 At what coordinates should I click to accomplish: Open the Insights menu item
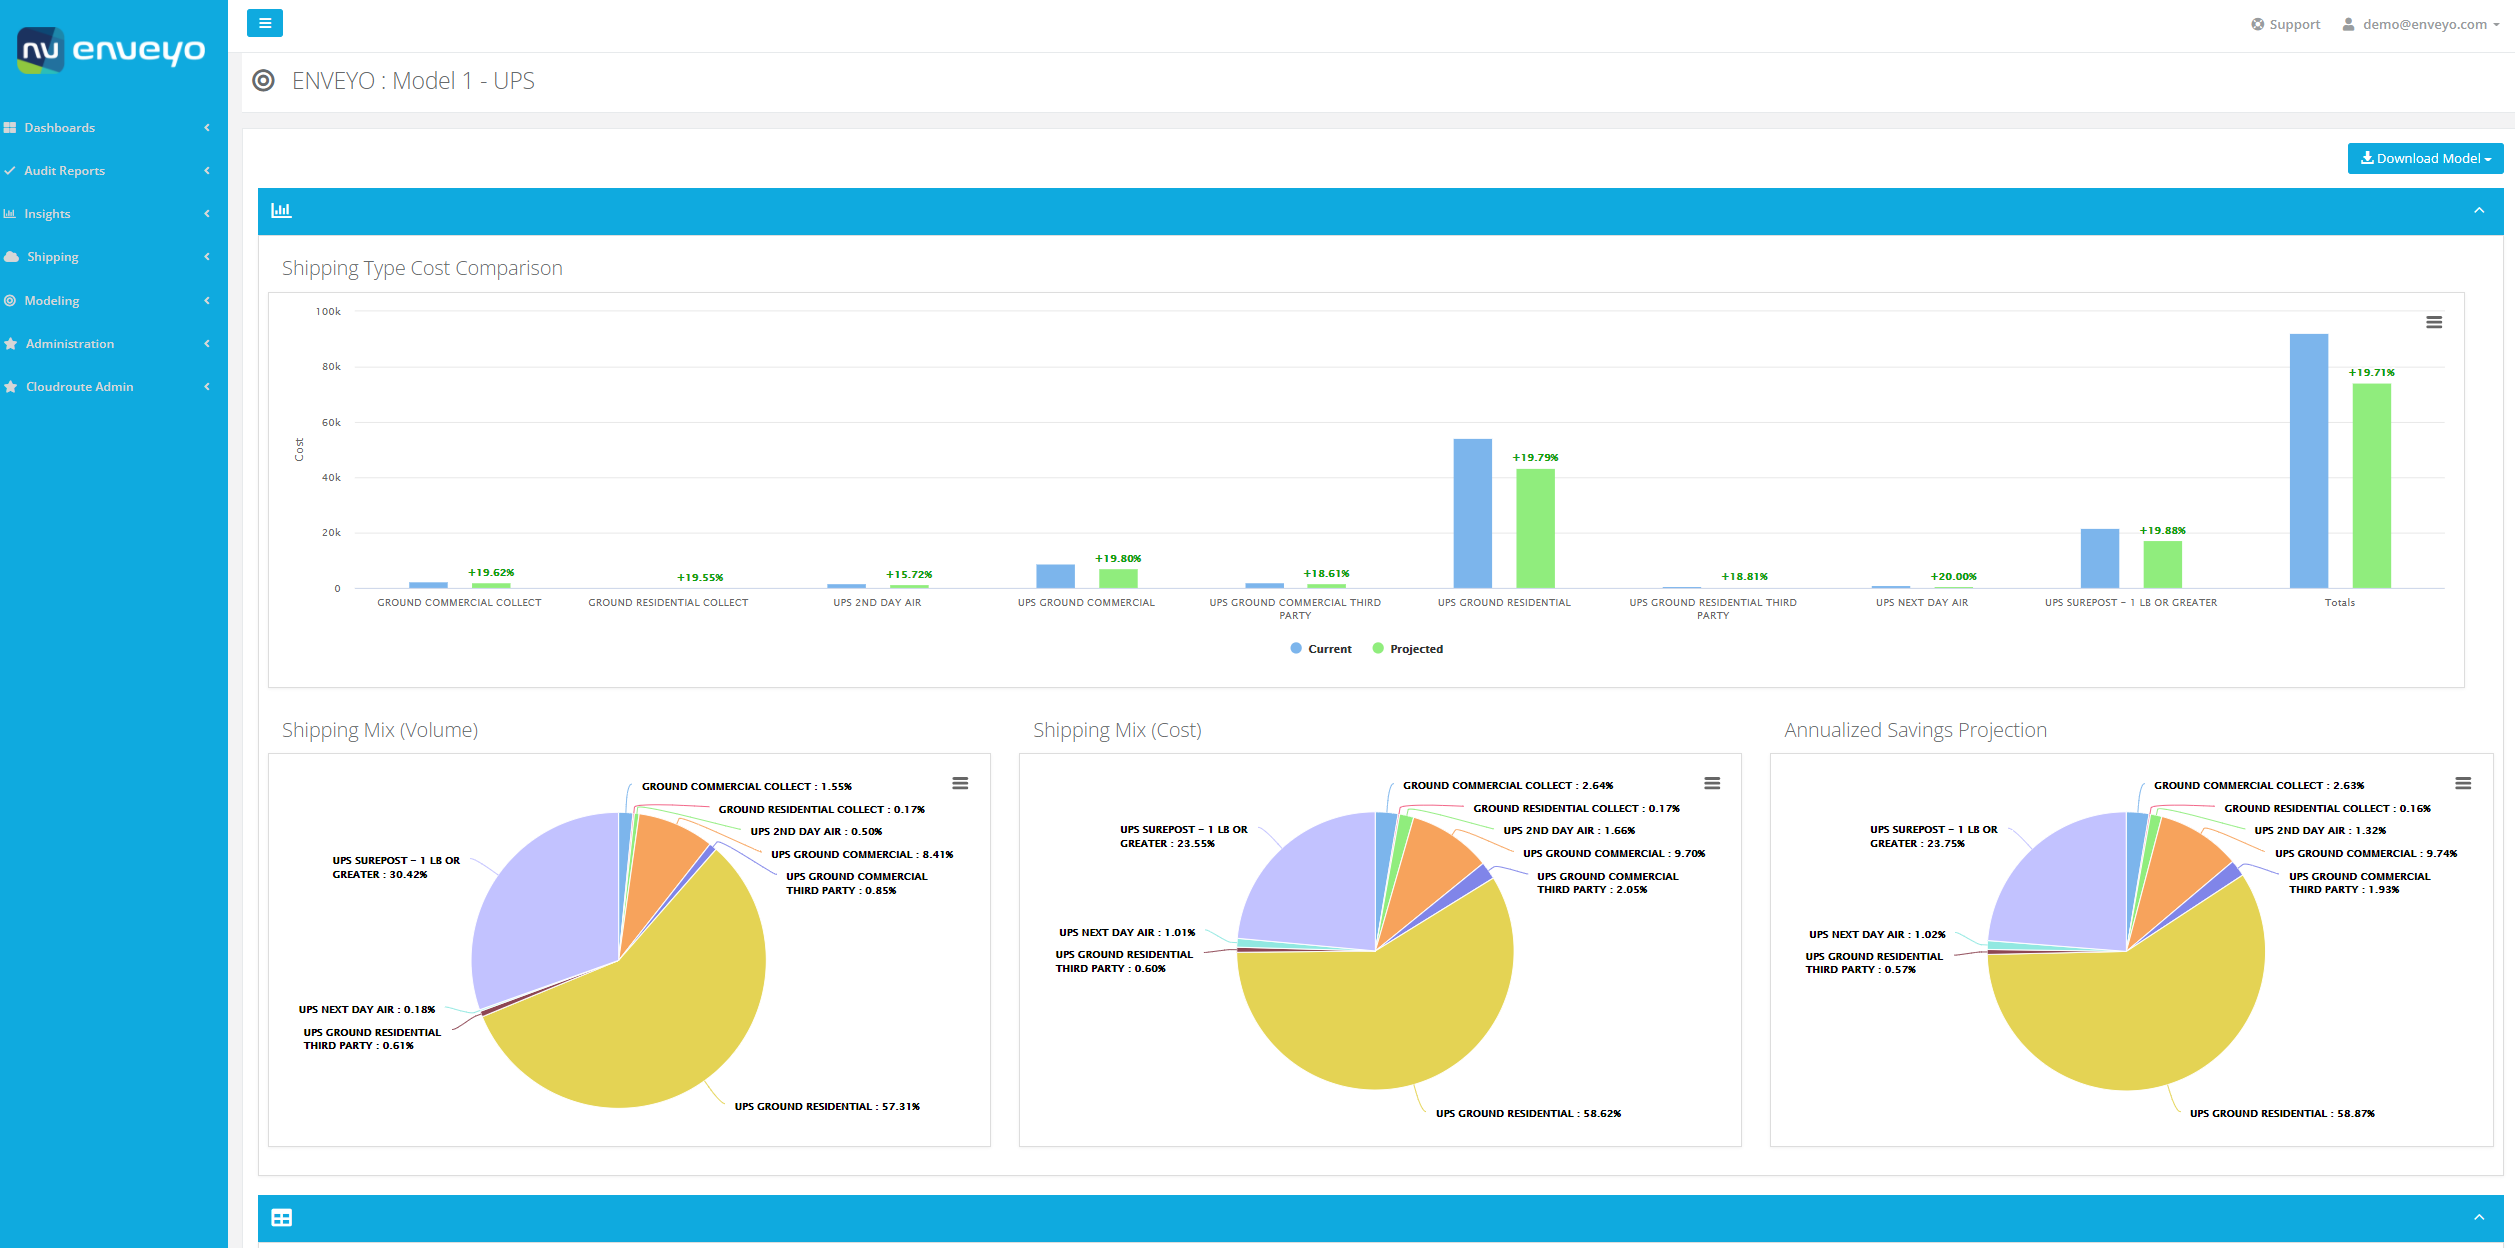[x=114, y=214]
